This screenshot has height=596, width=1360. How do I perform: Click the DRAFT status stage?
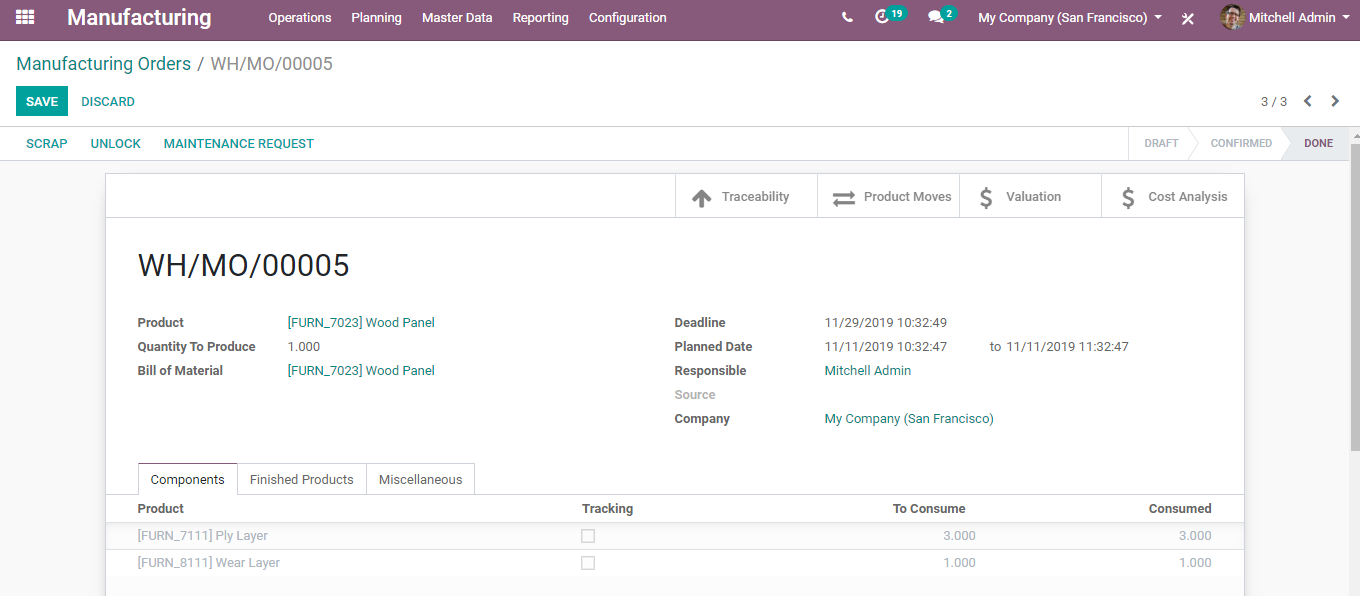click(x=1161, y=143)
